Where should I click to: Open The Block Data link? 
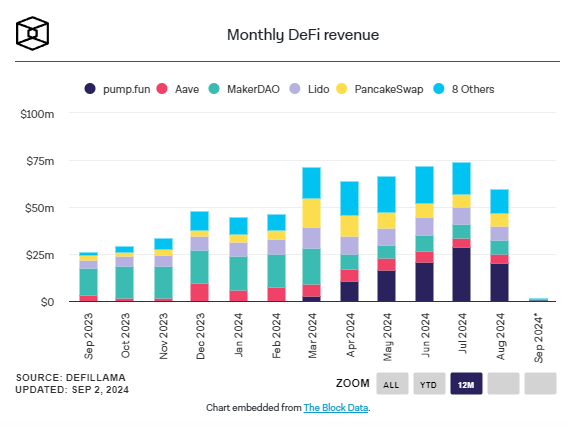(336, 408)
